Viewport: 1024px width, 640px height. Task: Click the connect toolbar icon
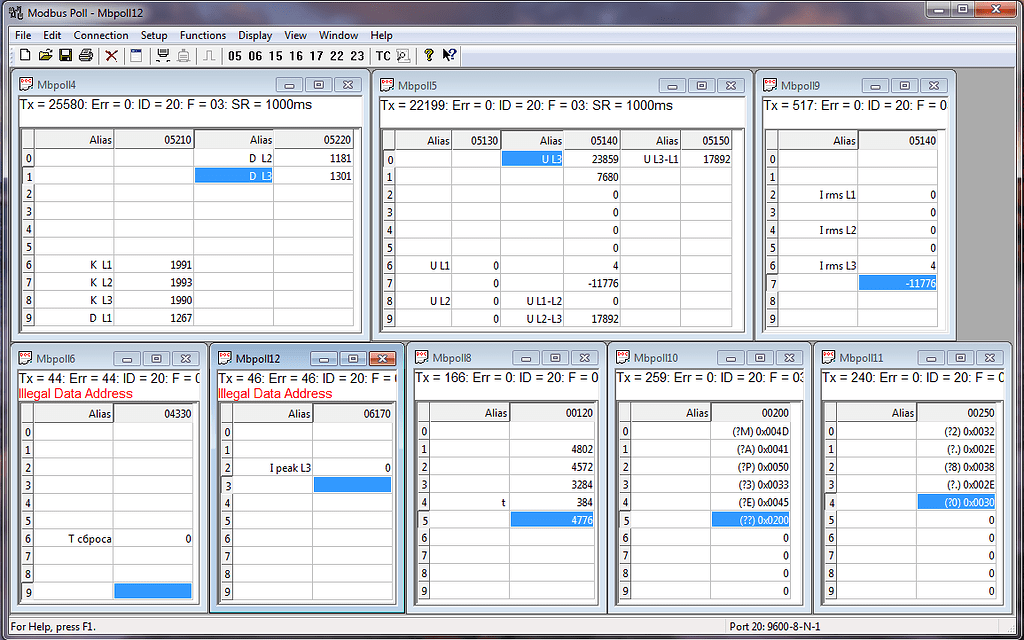pos(163,56)
